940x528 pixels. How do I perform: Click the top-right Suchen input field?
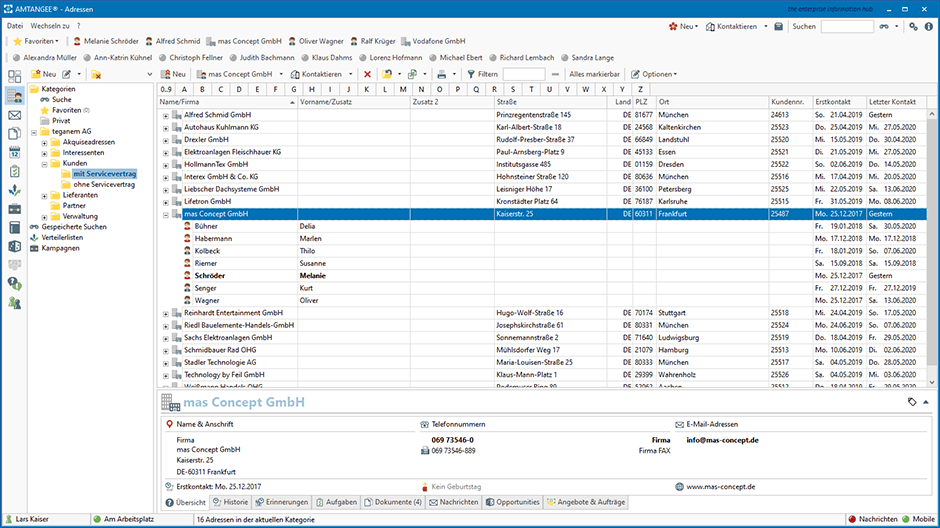[x=846, y=26]
